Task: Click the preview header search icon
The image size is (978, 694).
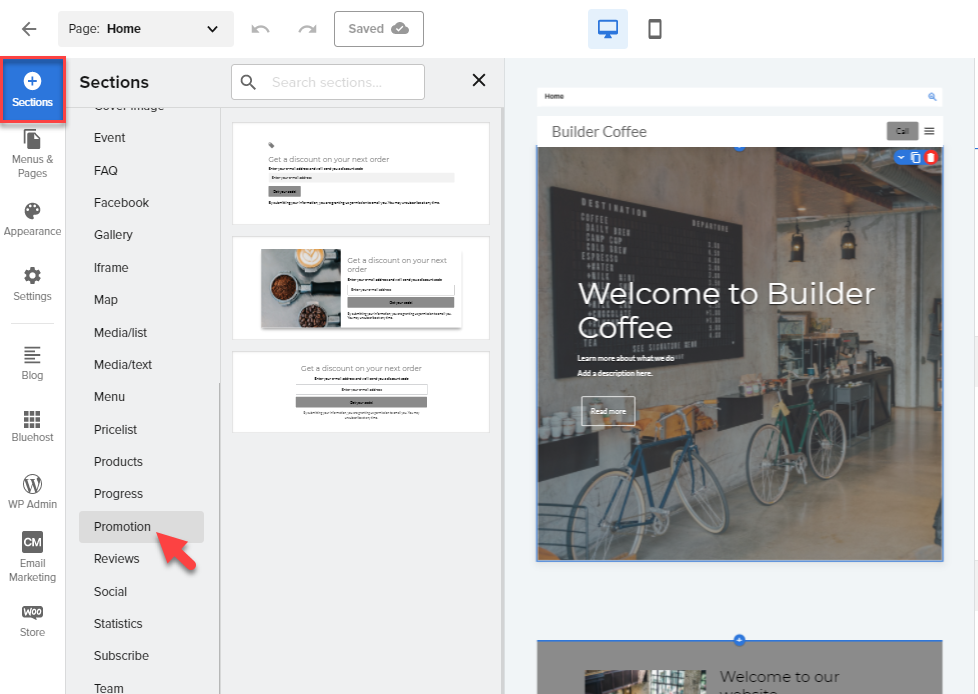Action: (932, 97)
